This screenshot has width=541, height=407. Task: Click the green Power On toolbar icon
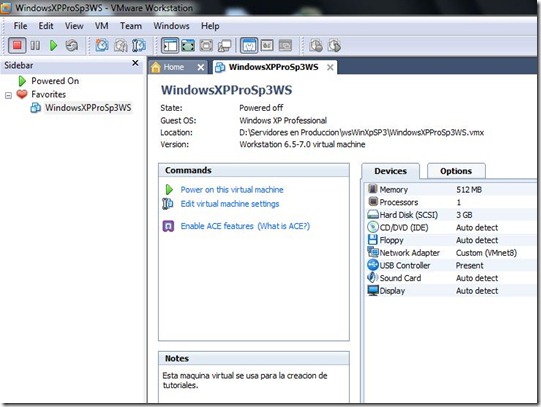coord(53,45)
